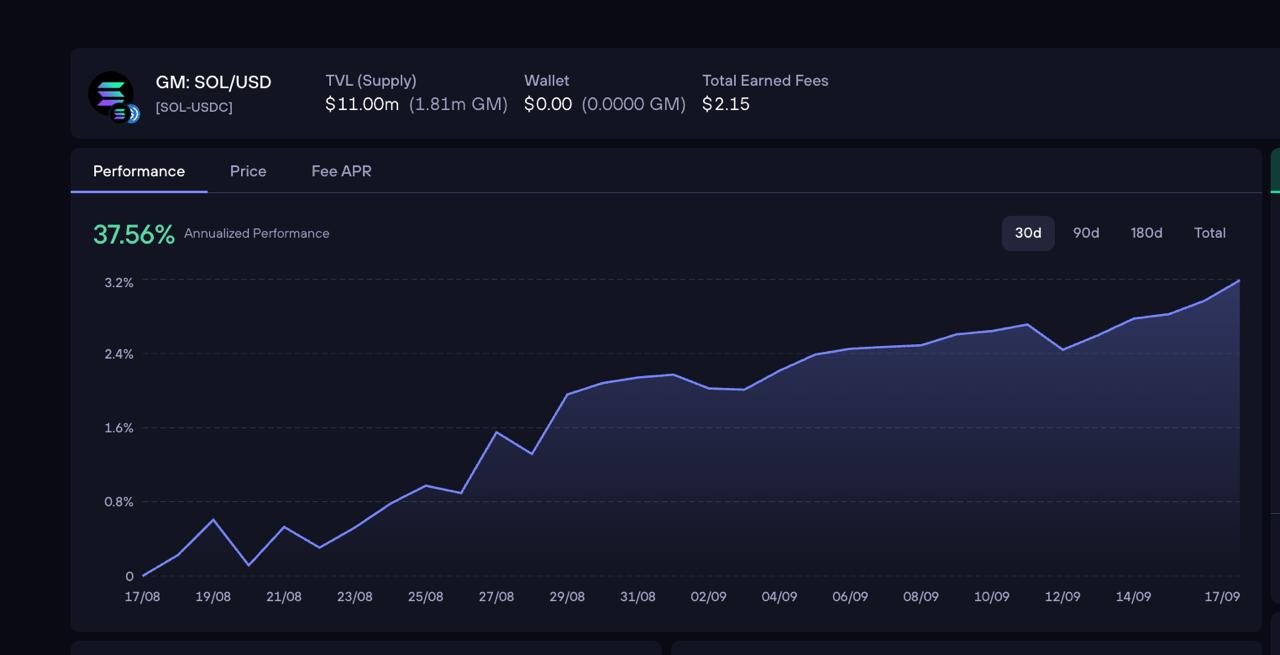The height and width of the screenshot is (655, 1280).
Task: Enable the Total performance range
Action: 1210,233
